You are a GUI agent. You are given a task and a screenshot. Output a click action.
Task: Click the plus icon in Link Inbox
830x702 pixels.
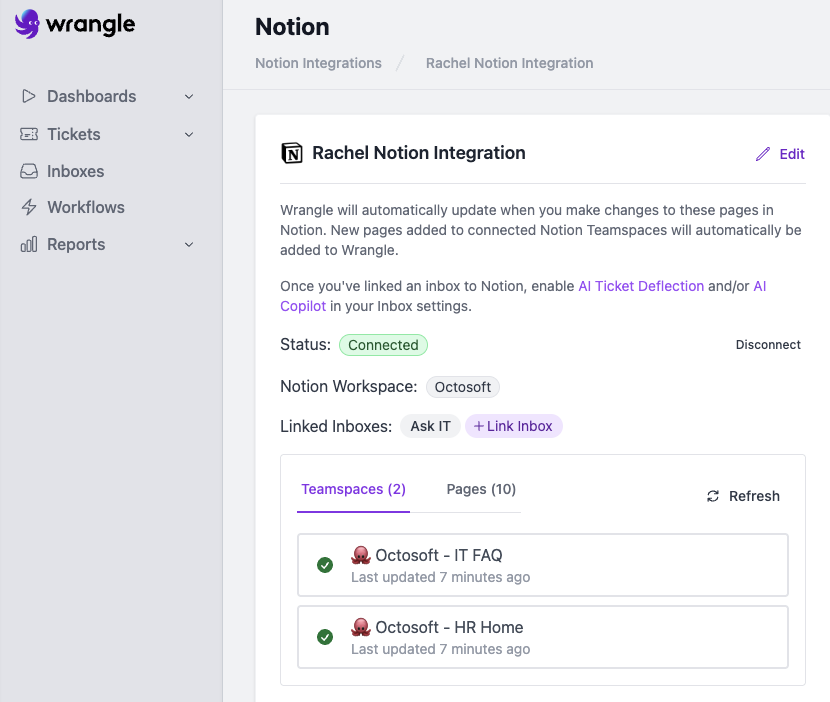(x=479, y=426)
